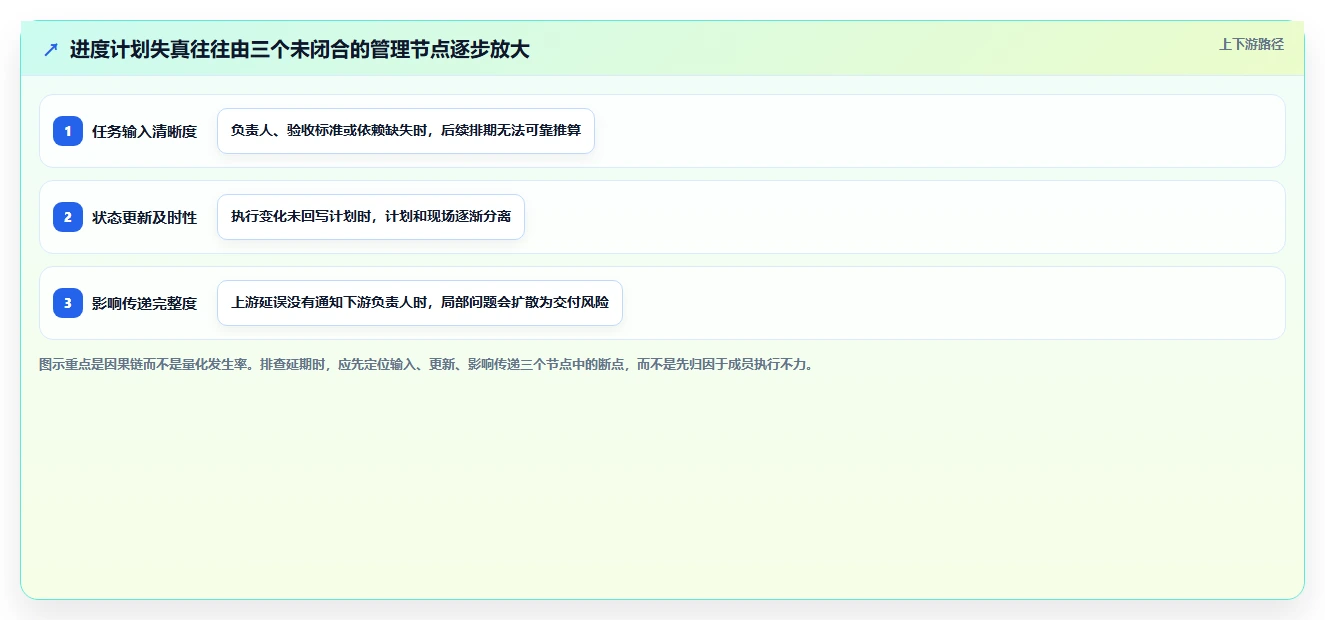Click the box starting 执行变化未回写计划时
1325x620 pixels.
point(371,217)
